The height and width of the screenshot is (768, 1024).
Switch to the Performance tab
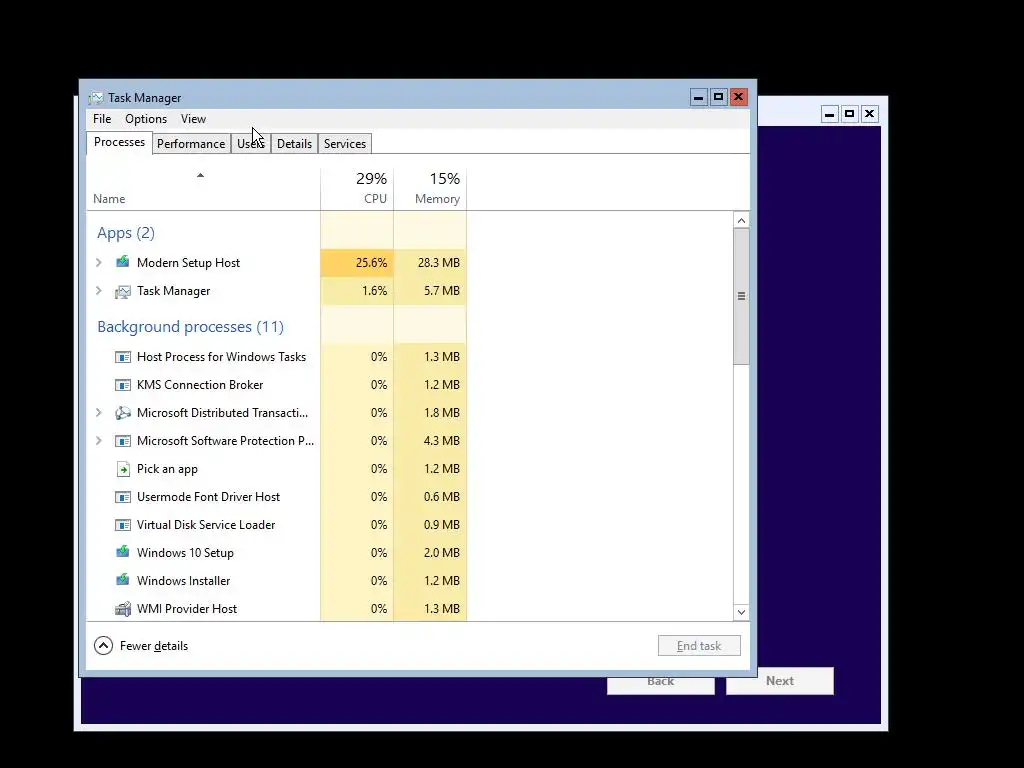[x=191, y=144]
